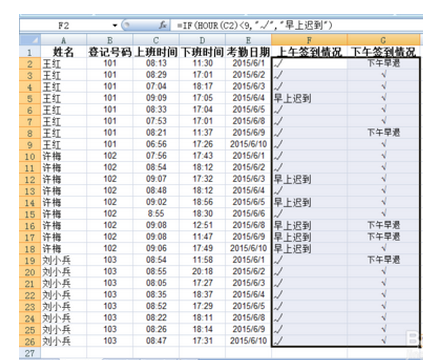
Task: Click 登记号码 102 in row 13
Action: [110, 191]
